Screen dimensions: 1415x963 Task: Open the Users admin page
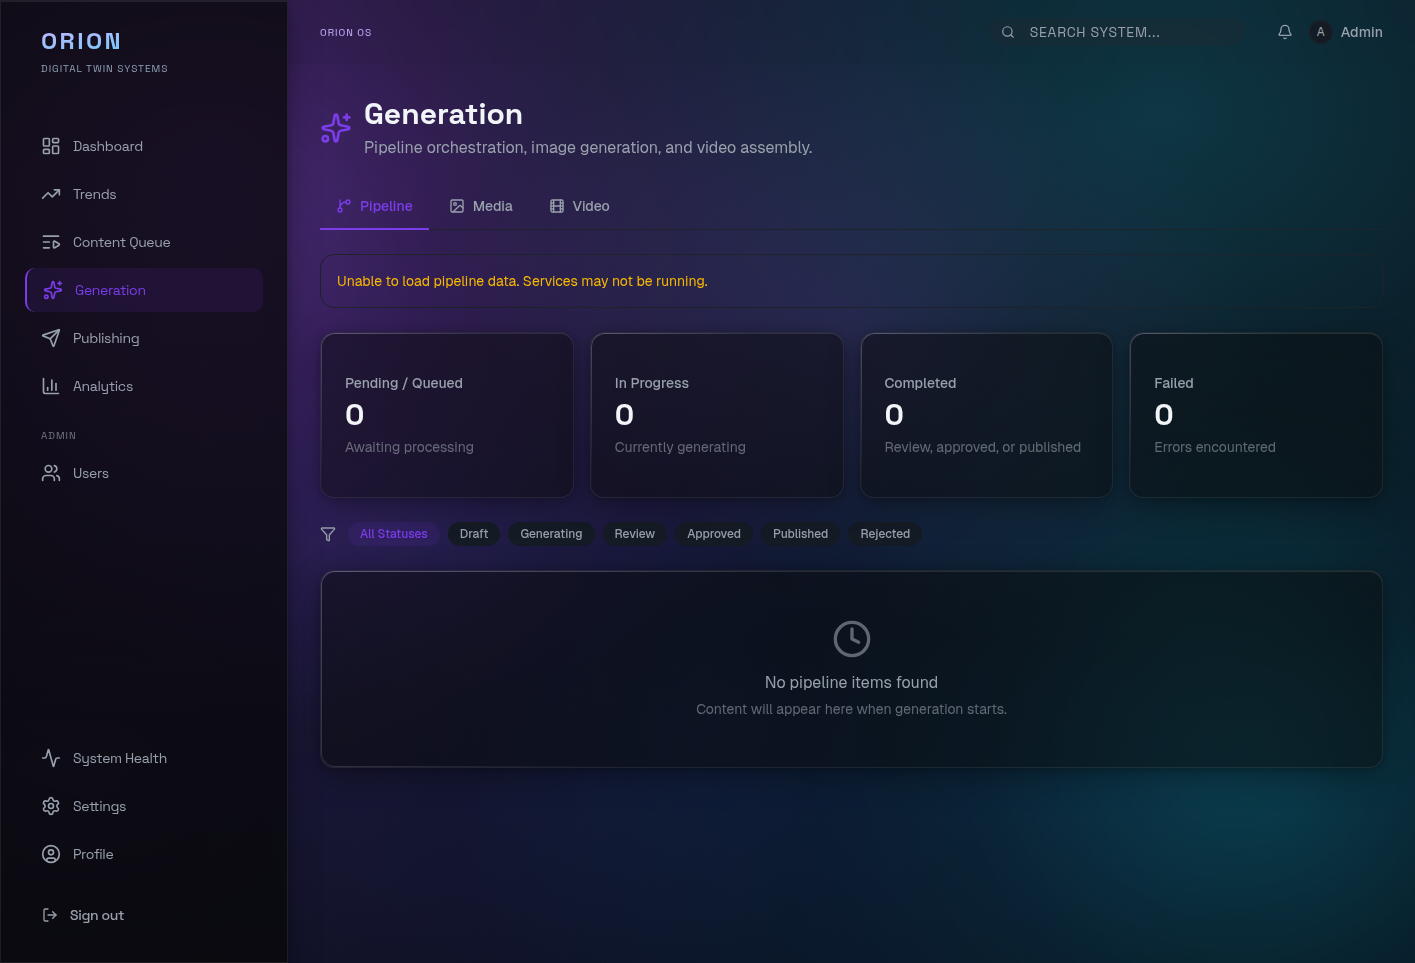[x=90, y=473]
